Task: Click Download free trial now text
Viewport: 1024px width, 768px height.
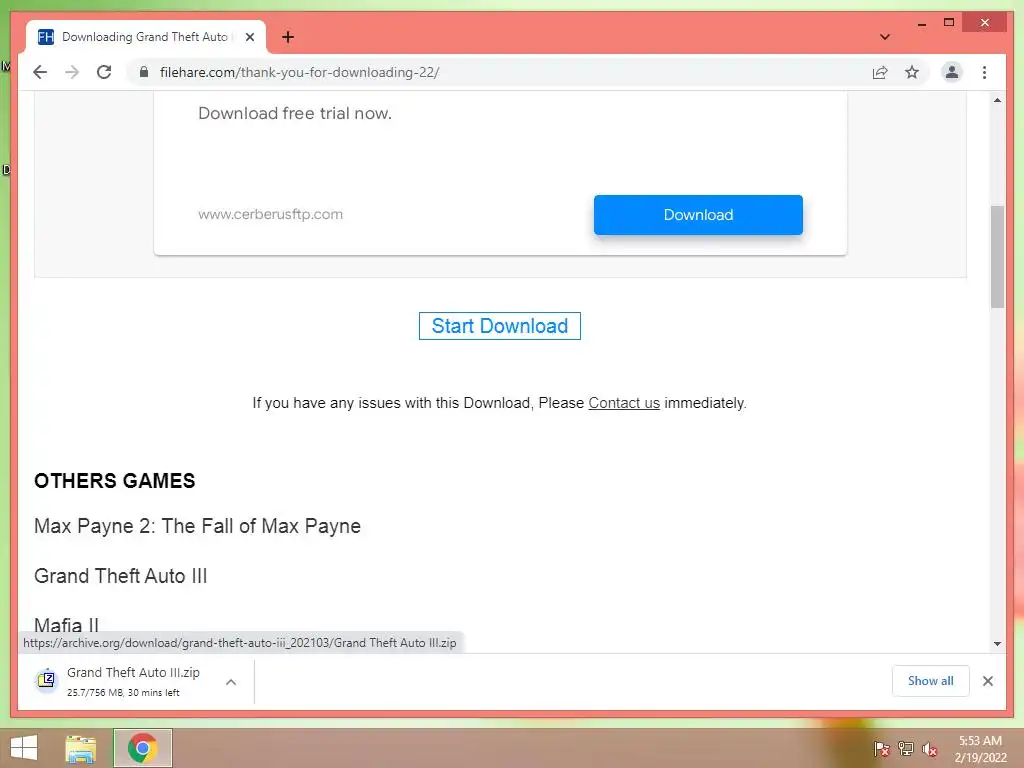Action: tap(295, 114)
